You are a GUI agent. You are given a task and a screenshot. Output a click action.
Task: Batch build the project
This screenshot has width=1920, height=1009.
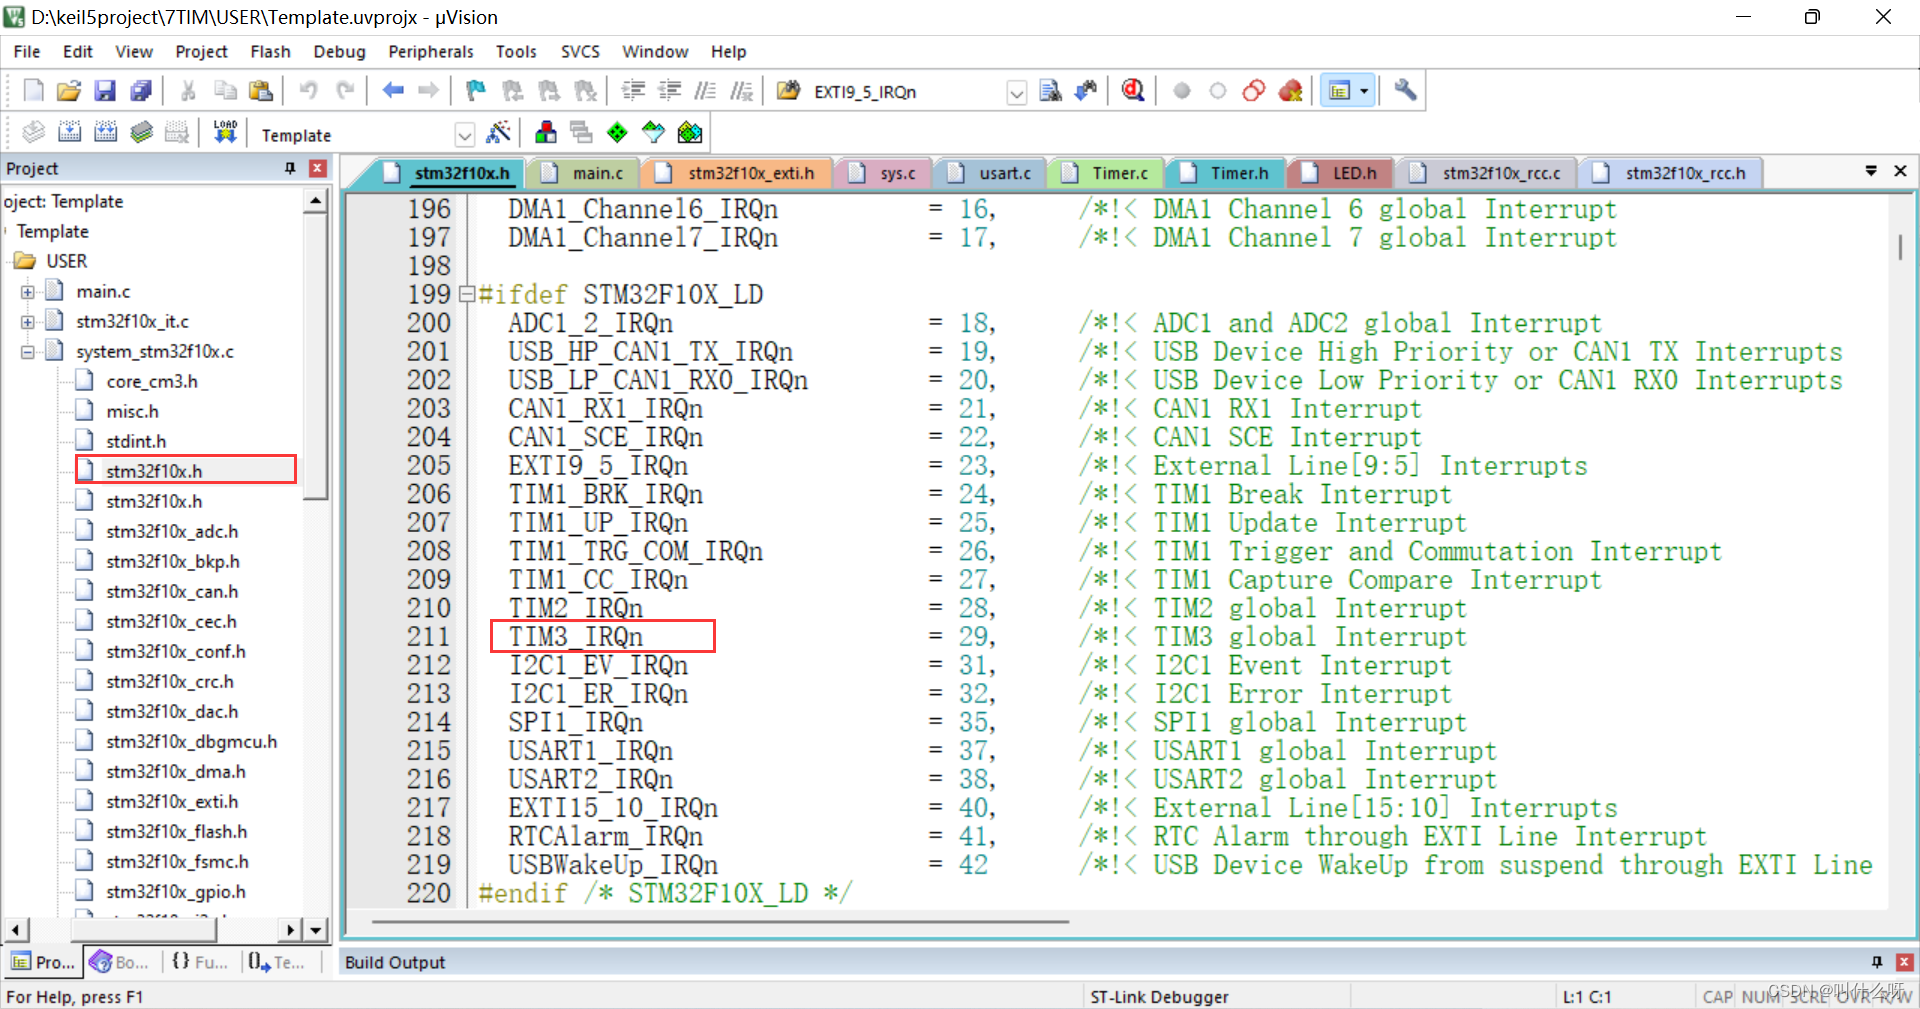click(x=141, y=132)
